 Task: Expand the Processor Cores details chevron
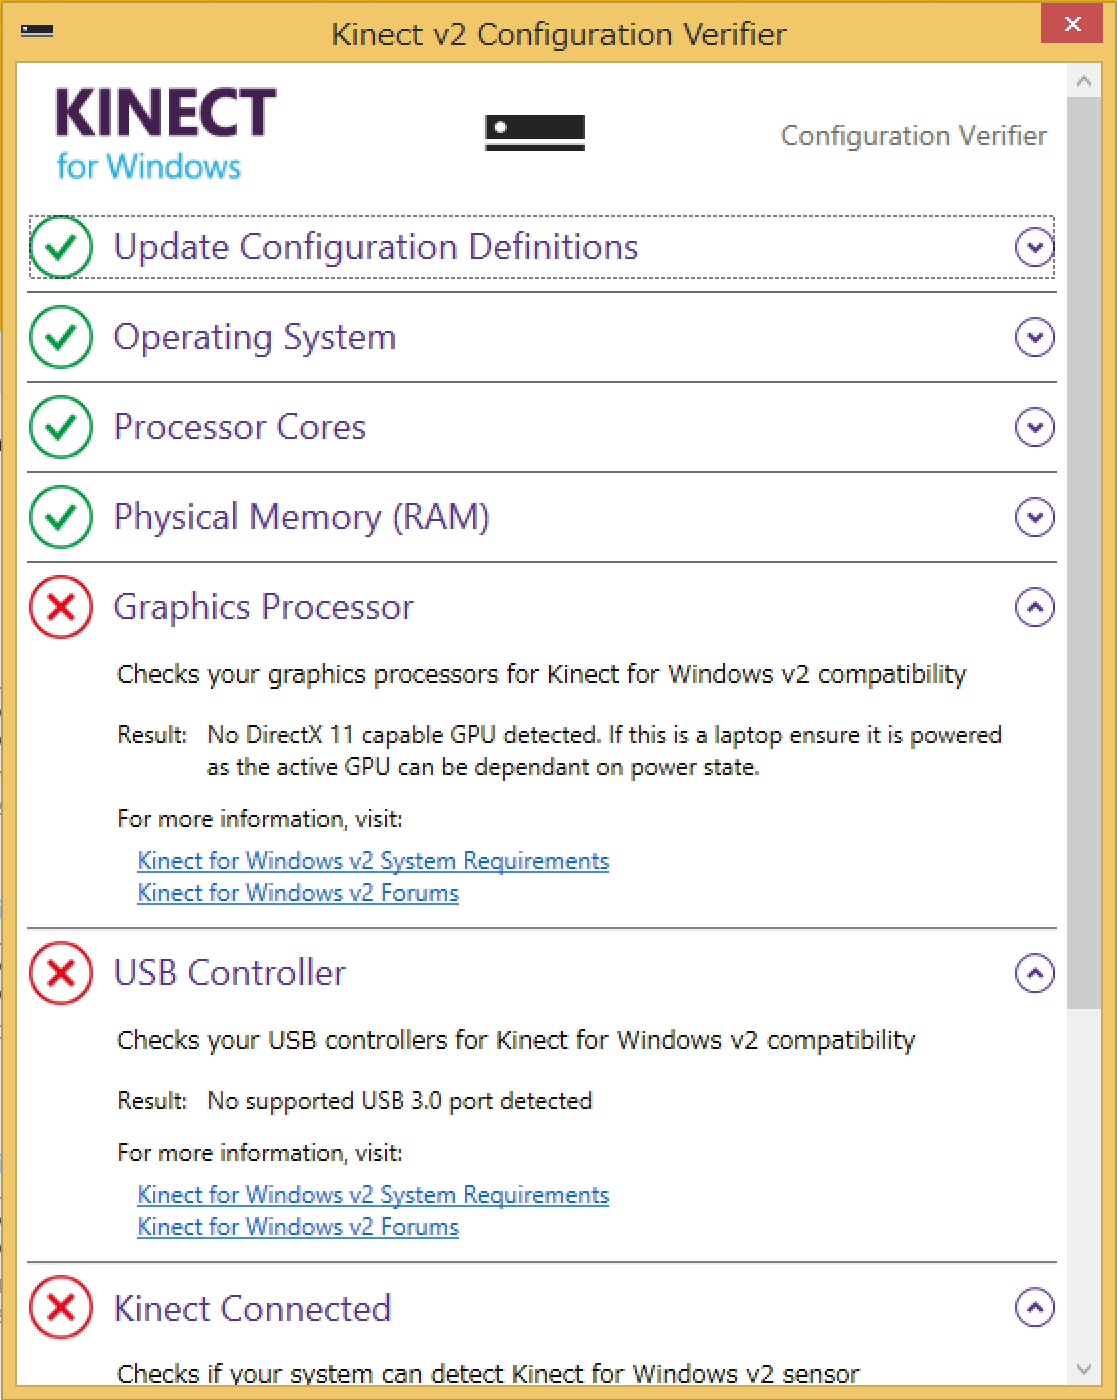tap(1034, 427)
